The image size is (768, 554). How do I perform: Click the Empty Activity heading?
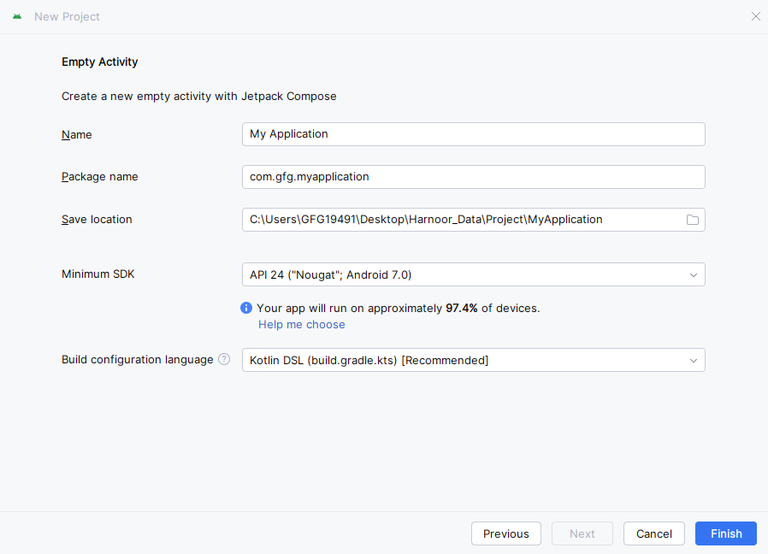pyautogui.click(x=100, y=62)
